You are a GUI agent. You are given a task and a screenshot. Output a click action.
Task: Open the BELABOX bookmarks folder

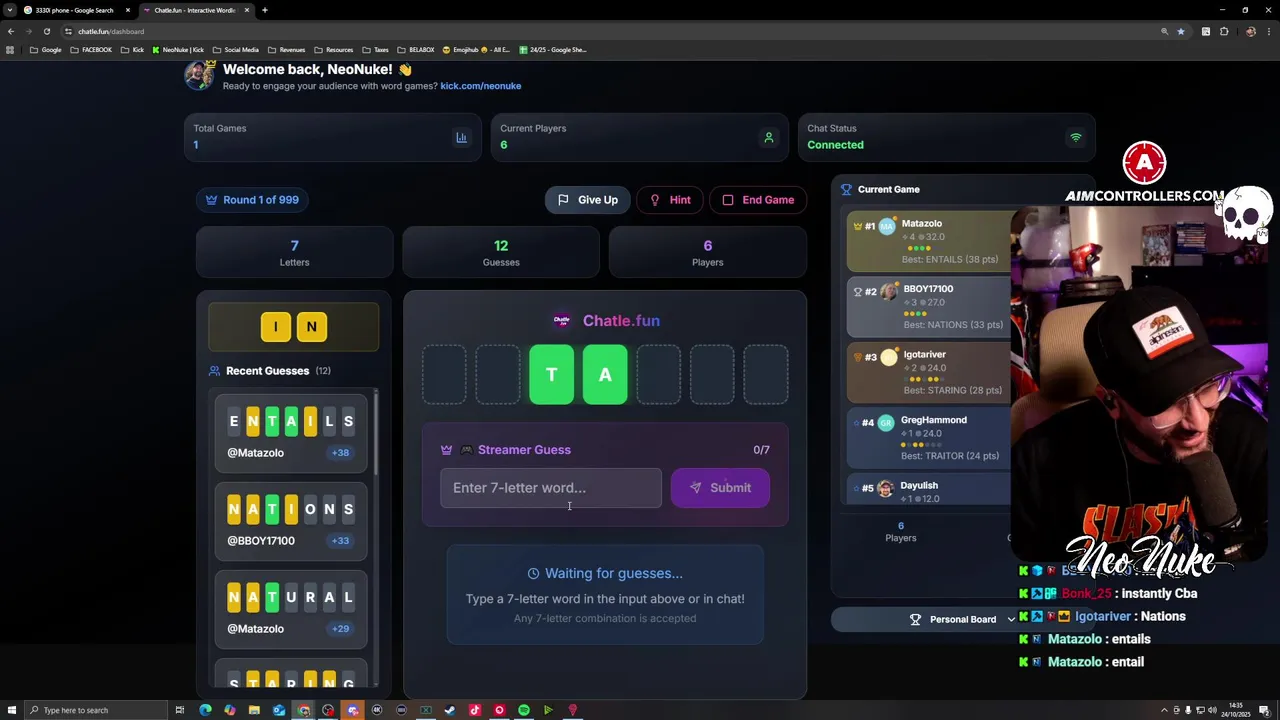416,50
